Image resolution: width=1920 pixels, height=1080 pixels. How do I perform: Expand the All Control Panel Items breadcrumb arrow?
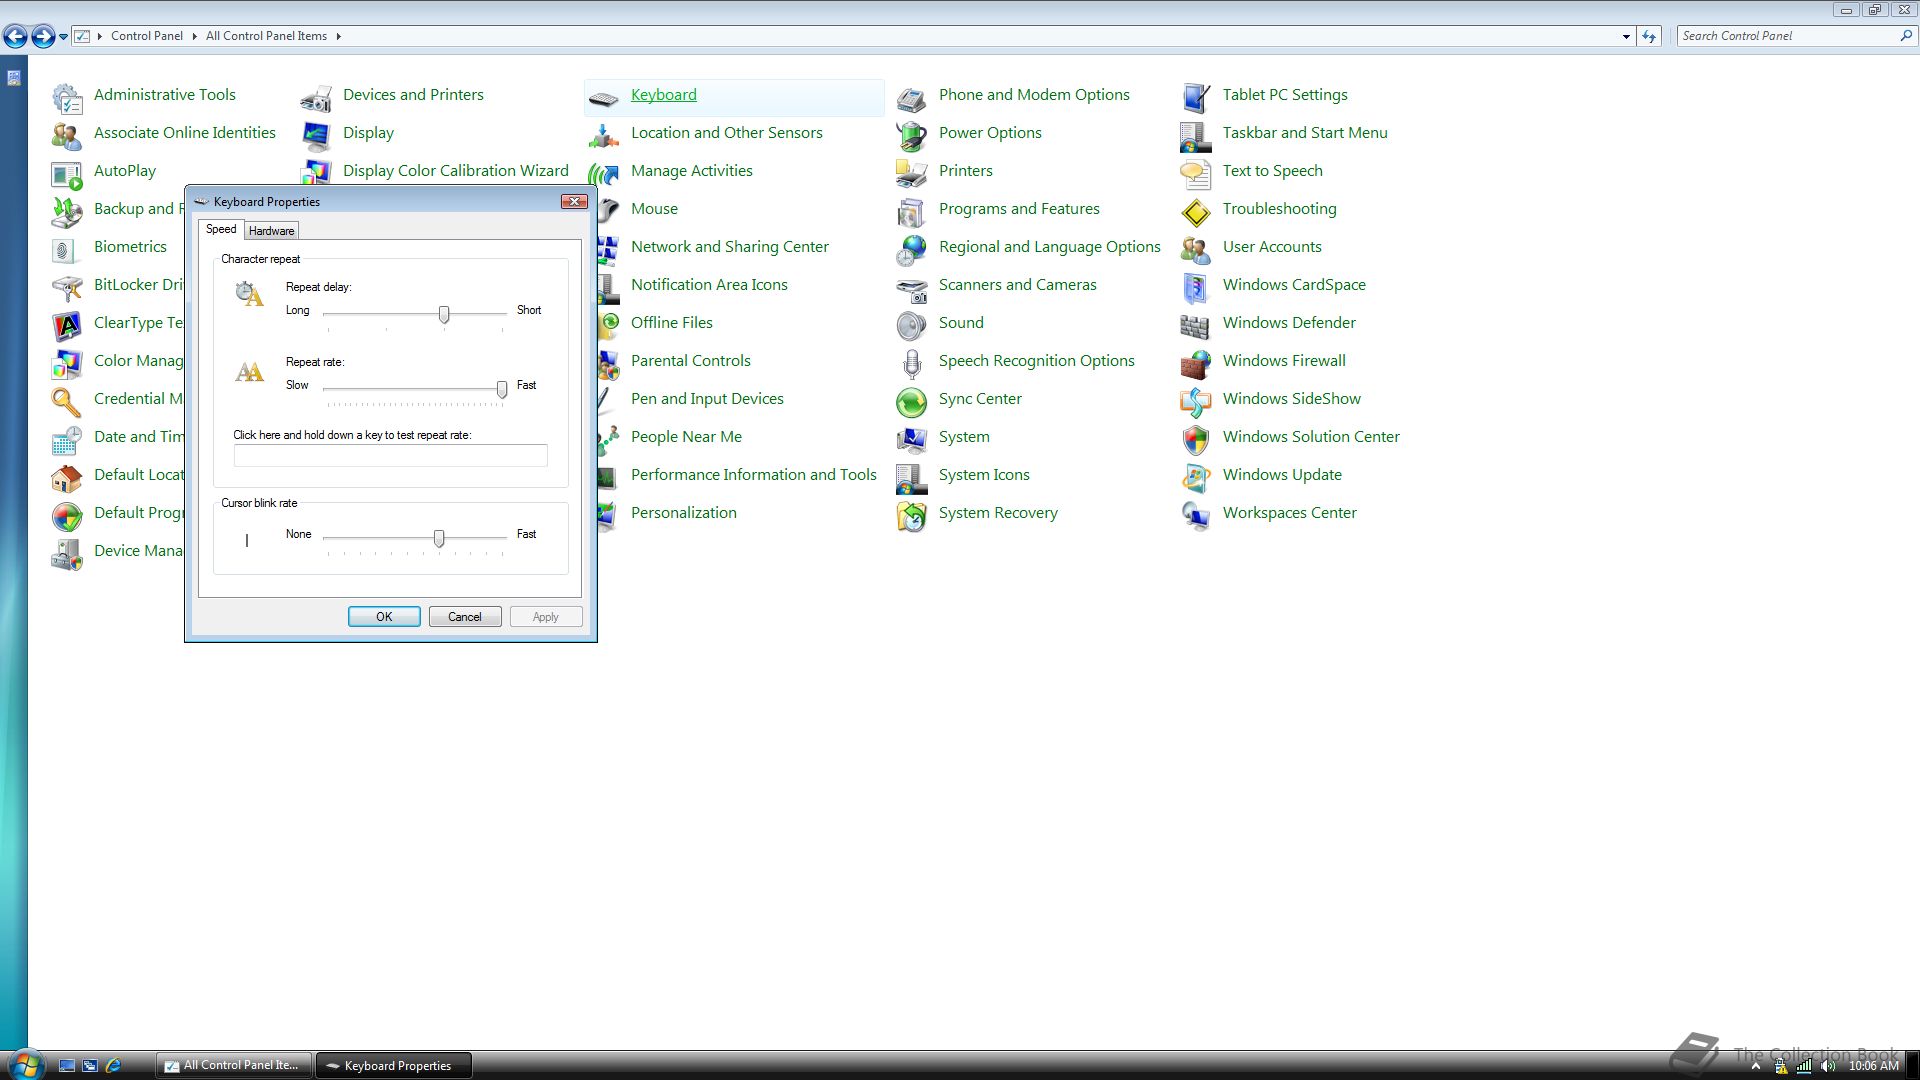(338, 36)
